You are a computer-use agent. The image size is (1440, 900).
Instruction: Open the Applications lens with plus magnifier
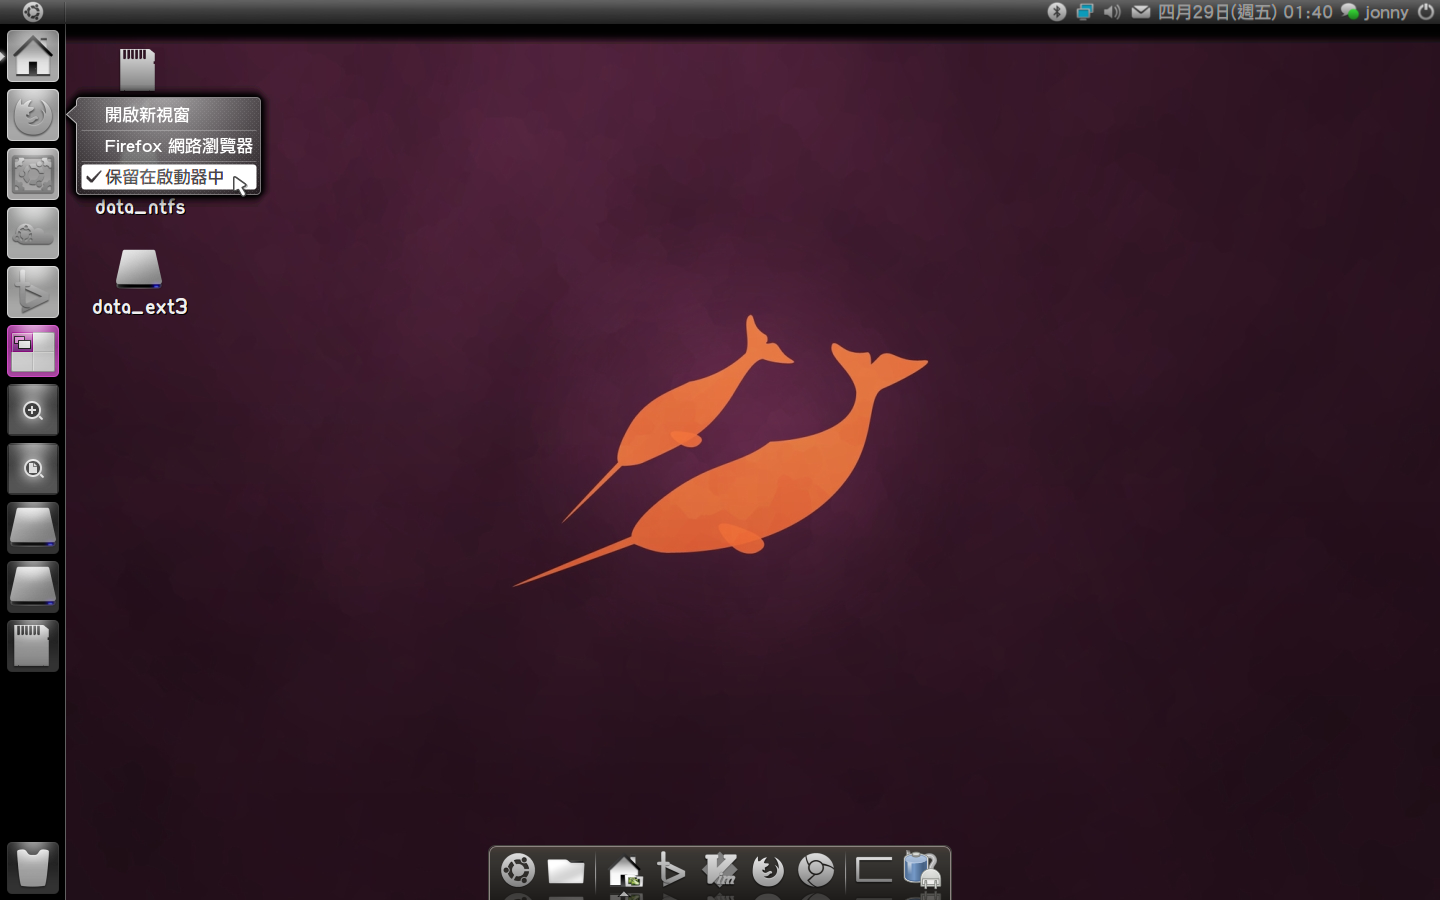click(x=33, y=410)
